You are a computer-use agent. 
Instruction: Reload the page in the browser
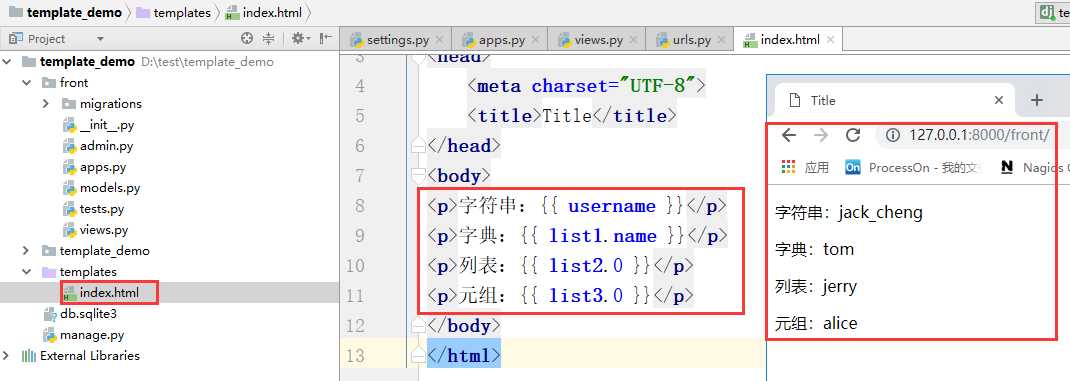(x=853, y=135)
